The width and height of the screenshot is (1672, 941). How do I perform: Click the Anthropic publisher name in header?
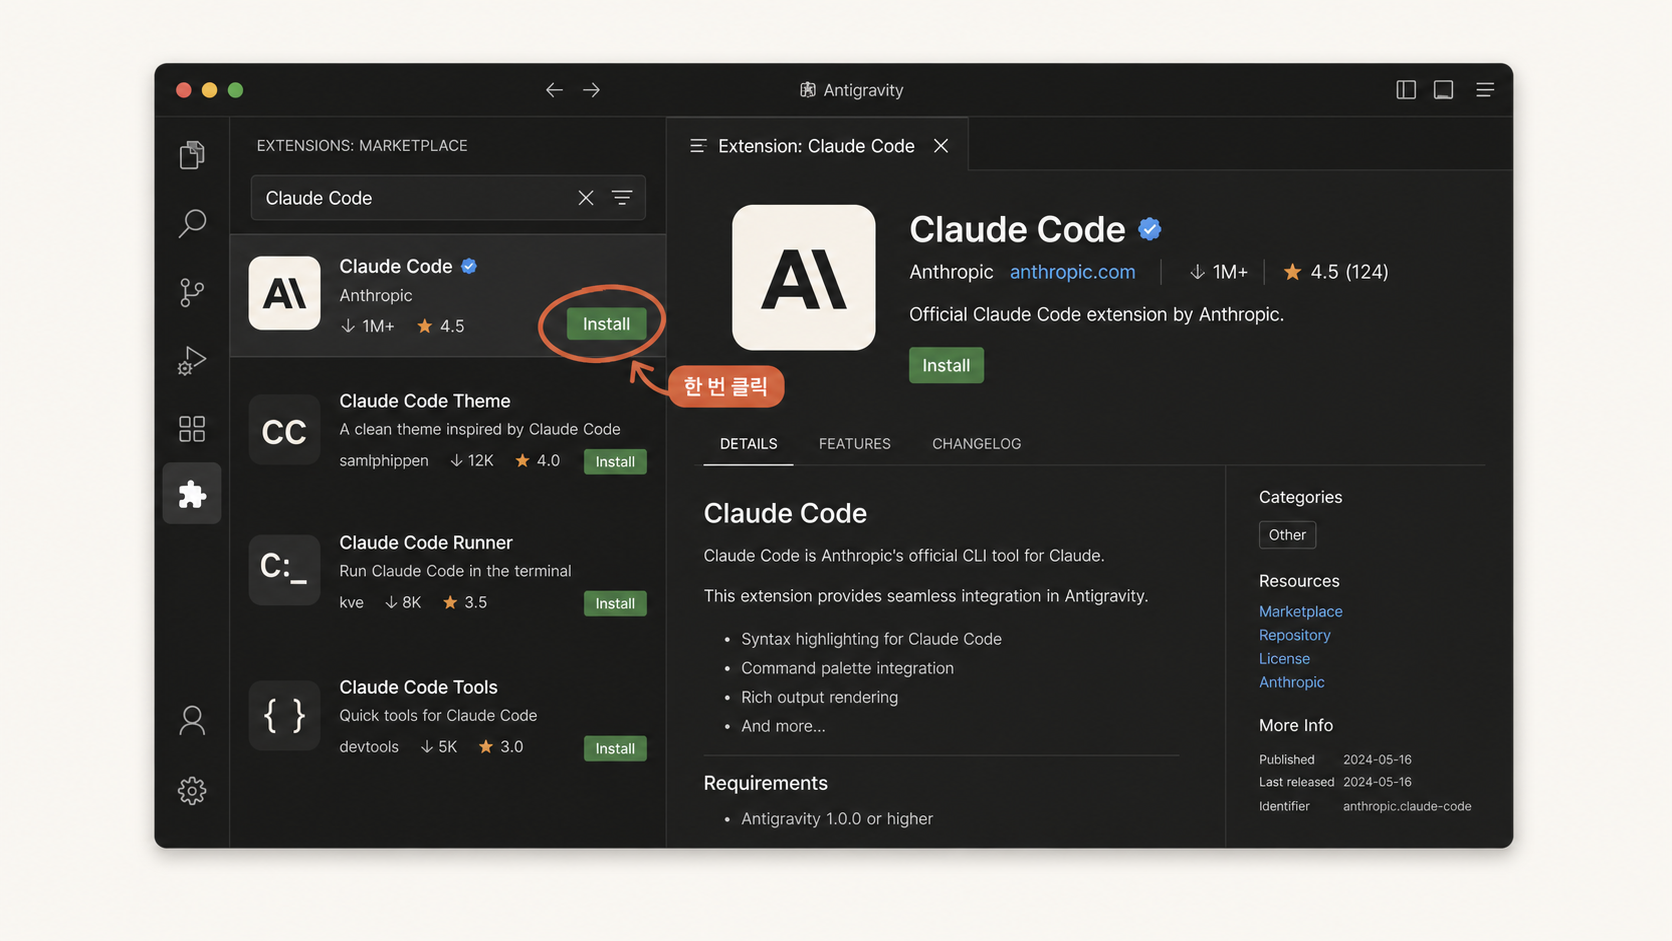951,272
